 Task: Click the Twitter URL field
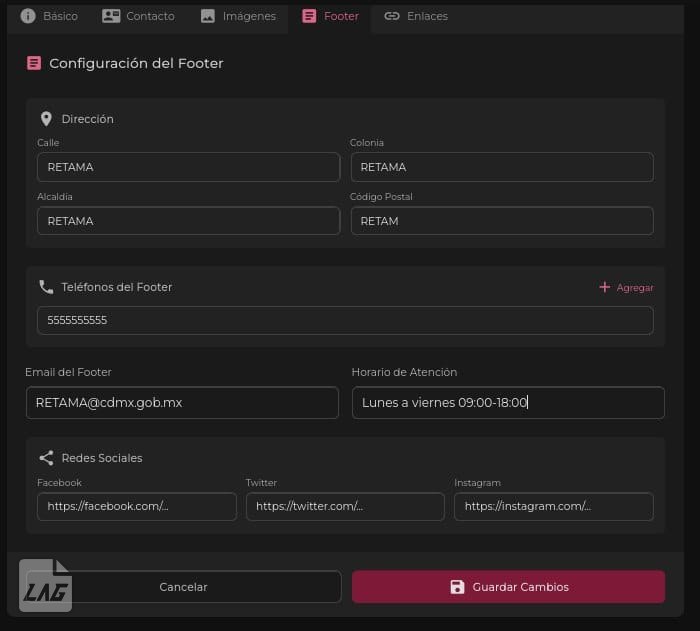point(345,506)
